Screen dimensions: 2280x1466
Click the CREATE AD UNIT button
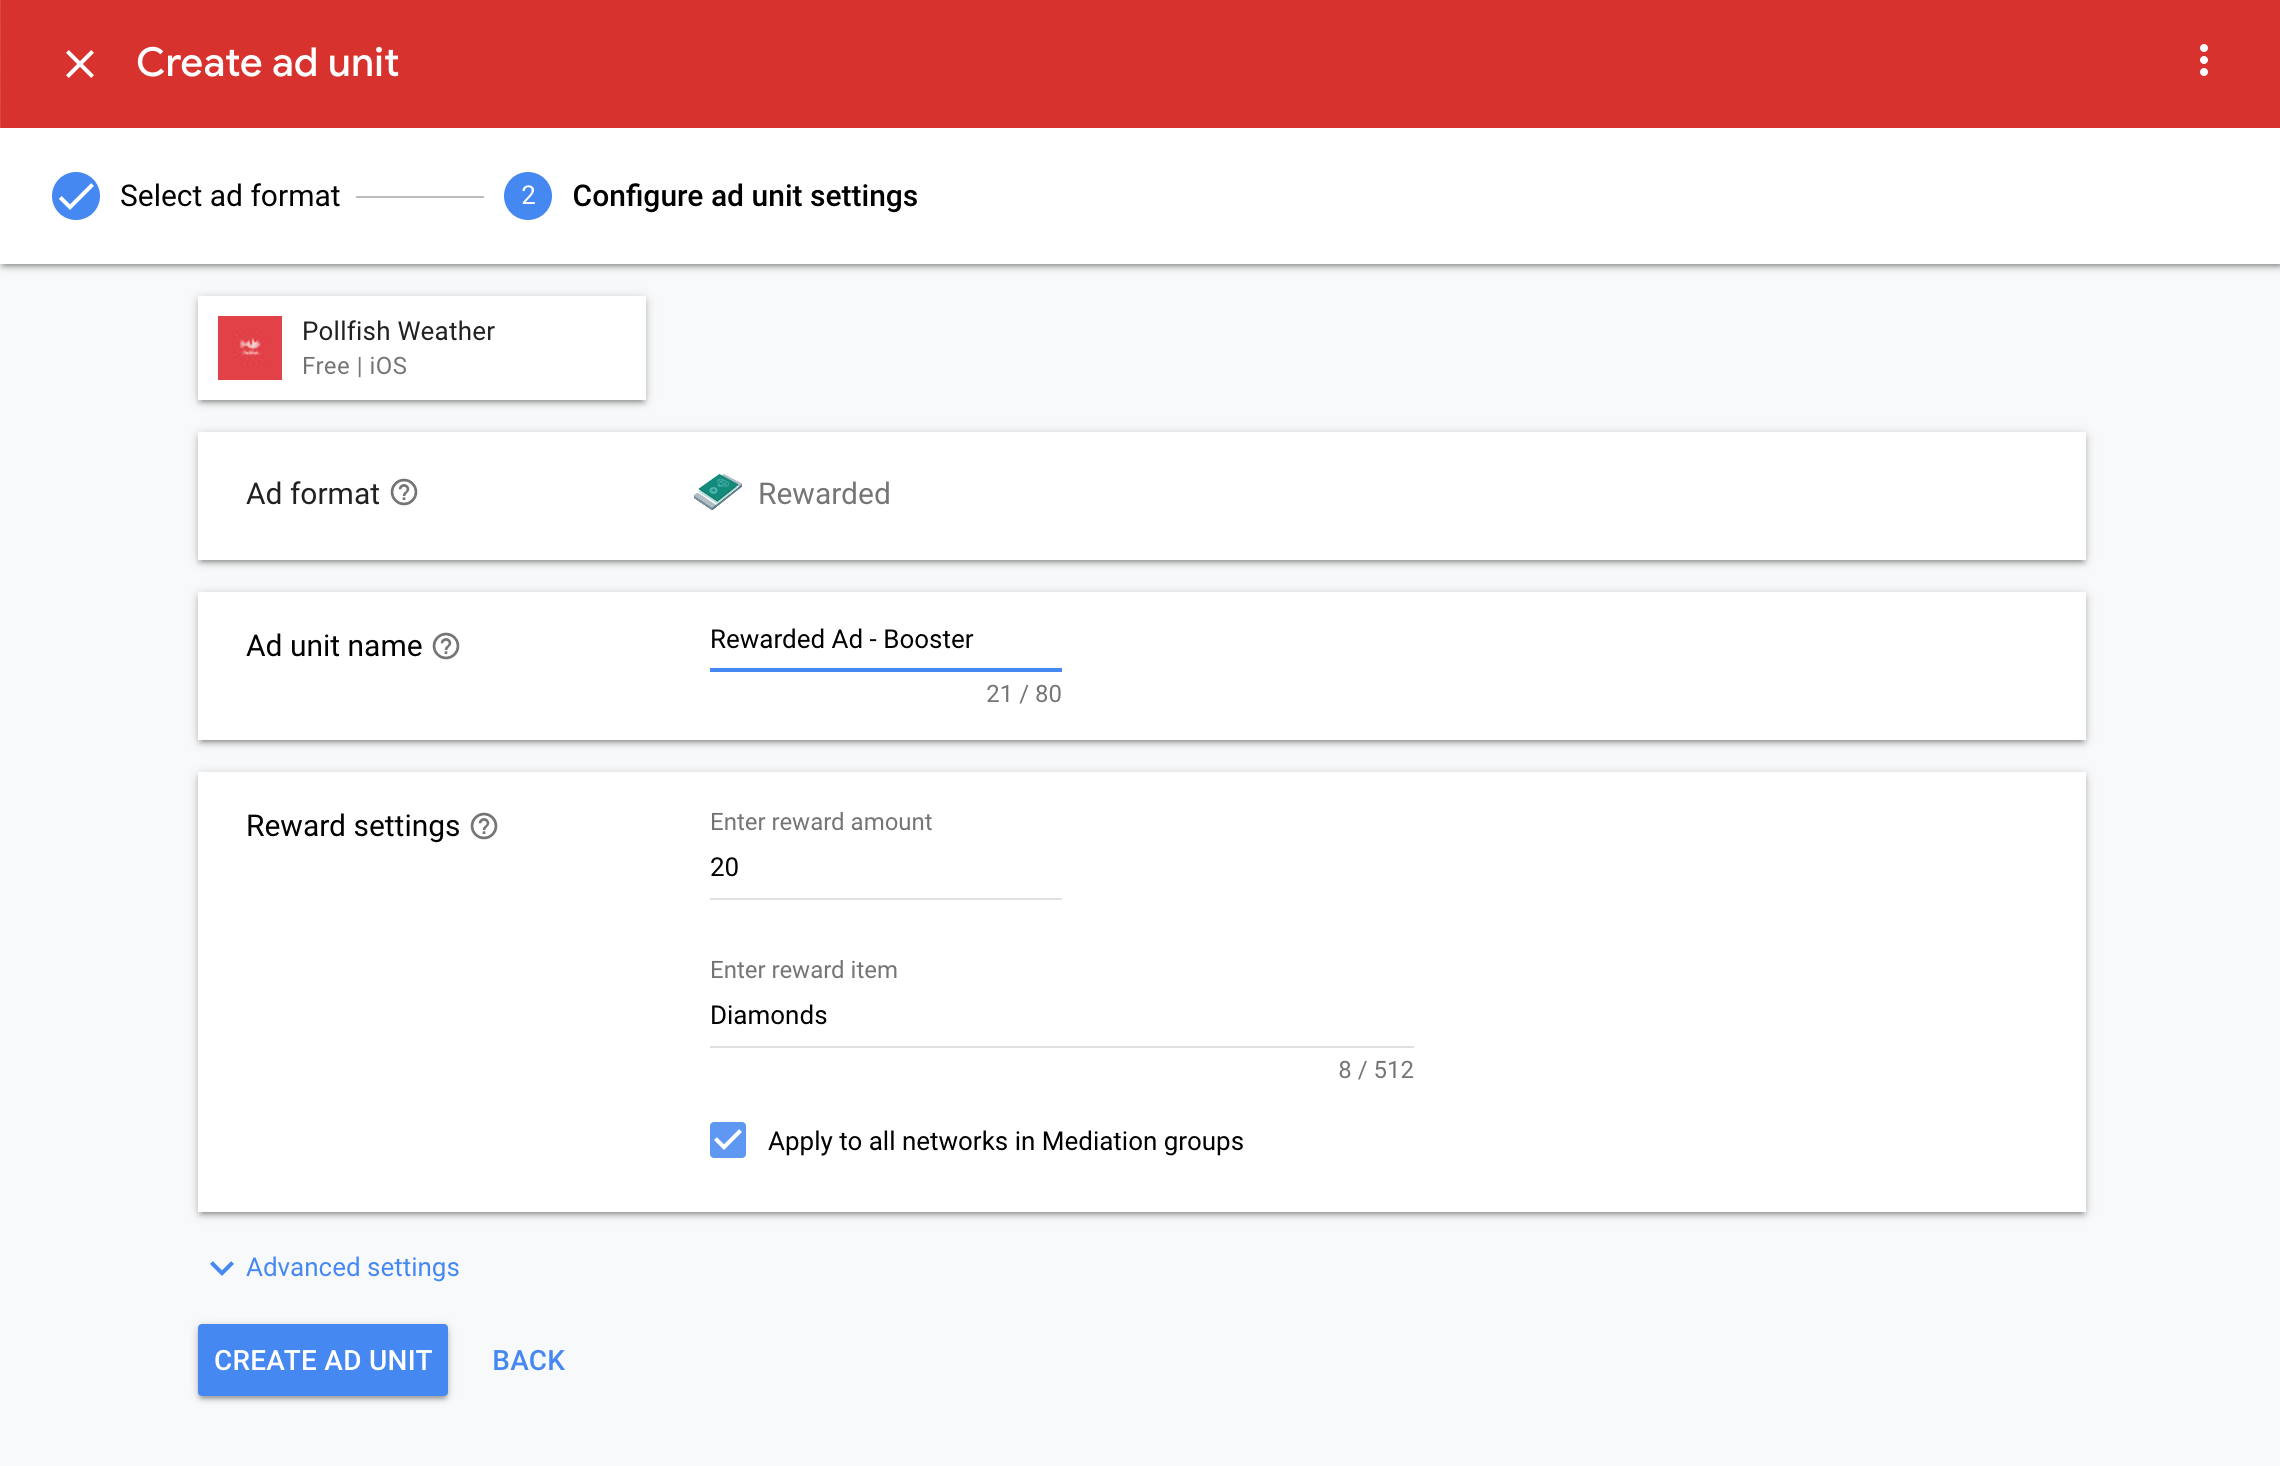point(323,1360)
